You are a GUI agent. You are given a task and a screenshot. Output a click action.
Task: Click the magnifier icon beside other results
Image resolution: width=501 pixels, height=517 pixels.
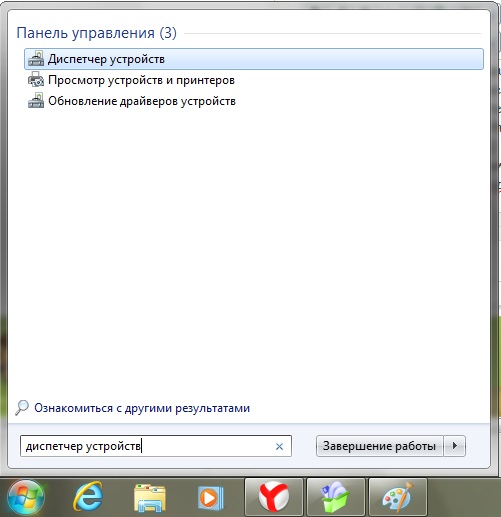click(22, 408)
